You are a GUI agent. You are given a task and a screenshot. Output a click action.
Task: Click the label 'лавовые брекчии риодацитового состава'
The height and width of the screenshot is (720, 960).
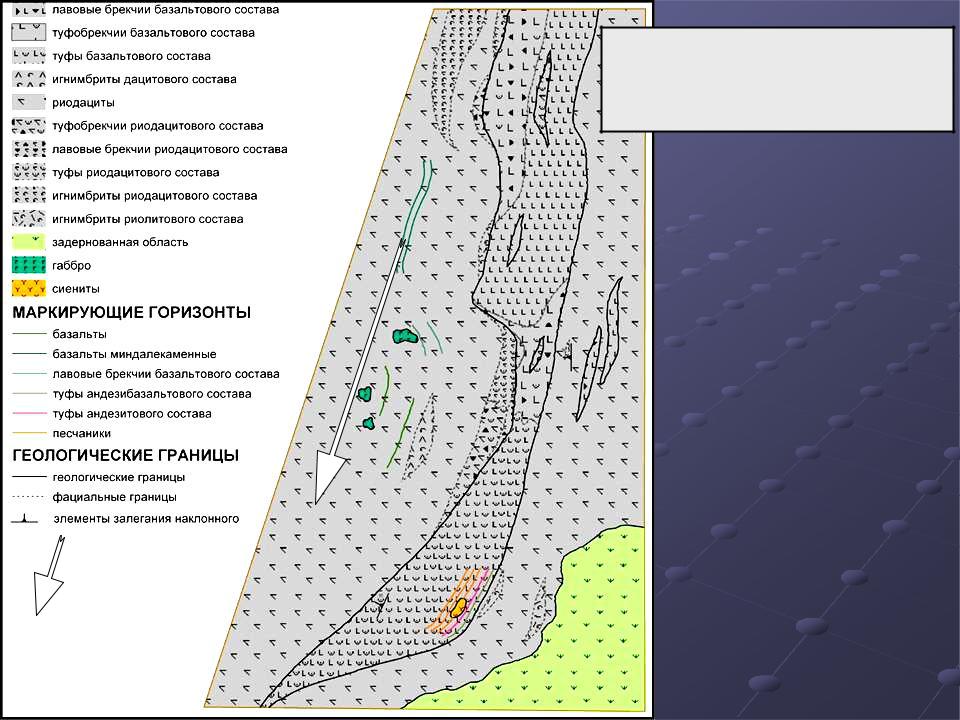[x=170, y=149]
